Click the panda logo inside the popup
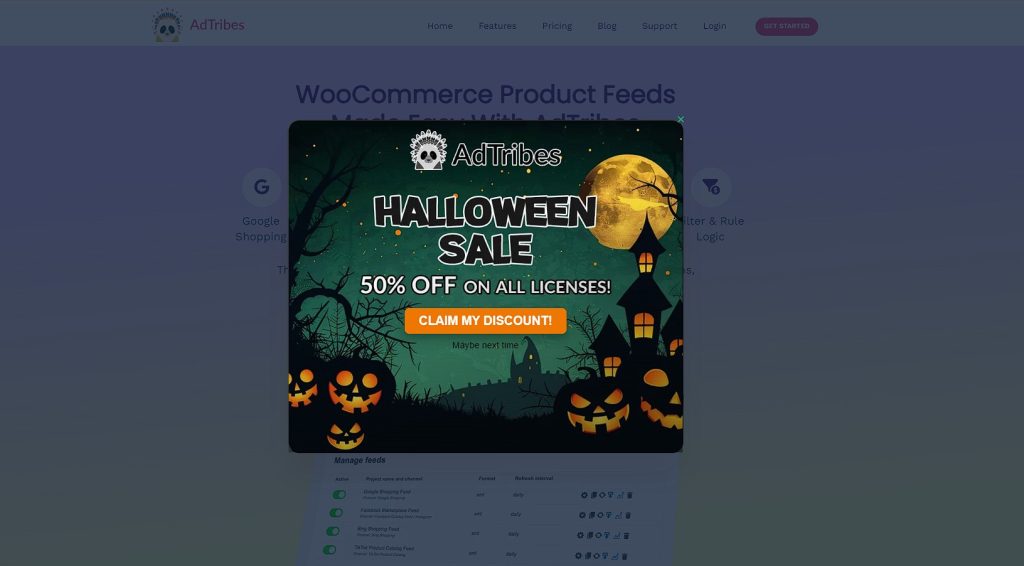Image resolution: width=1024 pixels, height=566 pixels. pyautogui.click(x=428, y=151)
